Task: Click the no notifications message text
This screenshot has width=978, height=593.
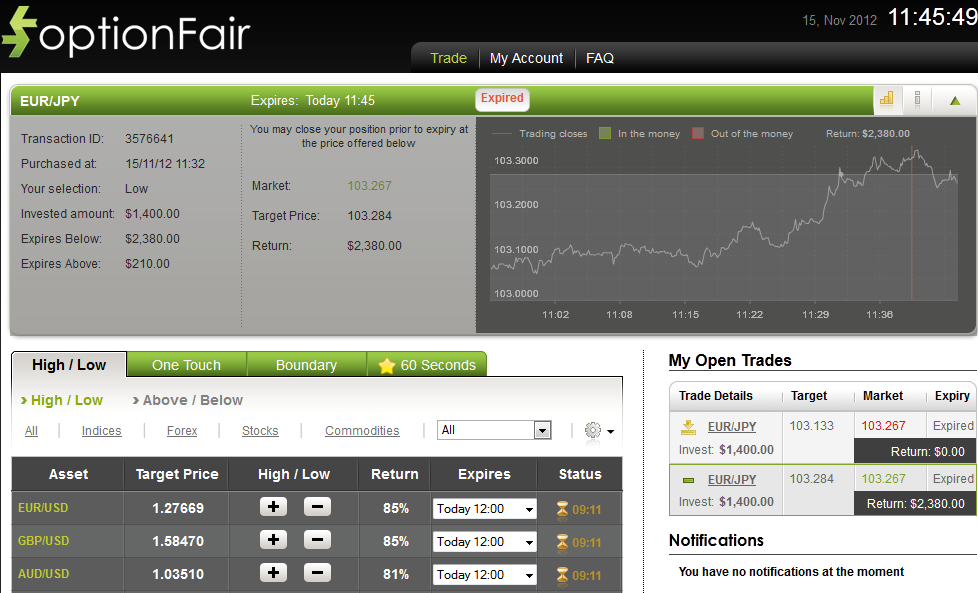Action: pos(791,572)
